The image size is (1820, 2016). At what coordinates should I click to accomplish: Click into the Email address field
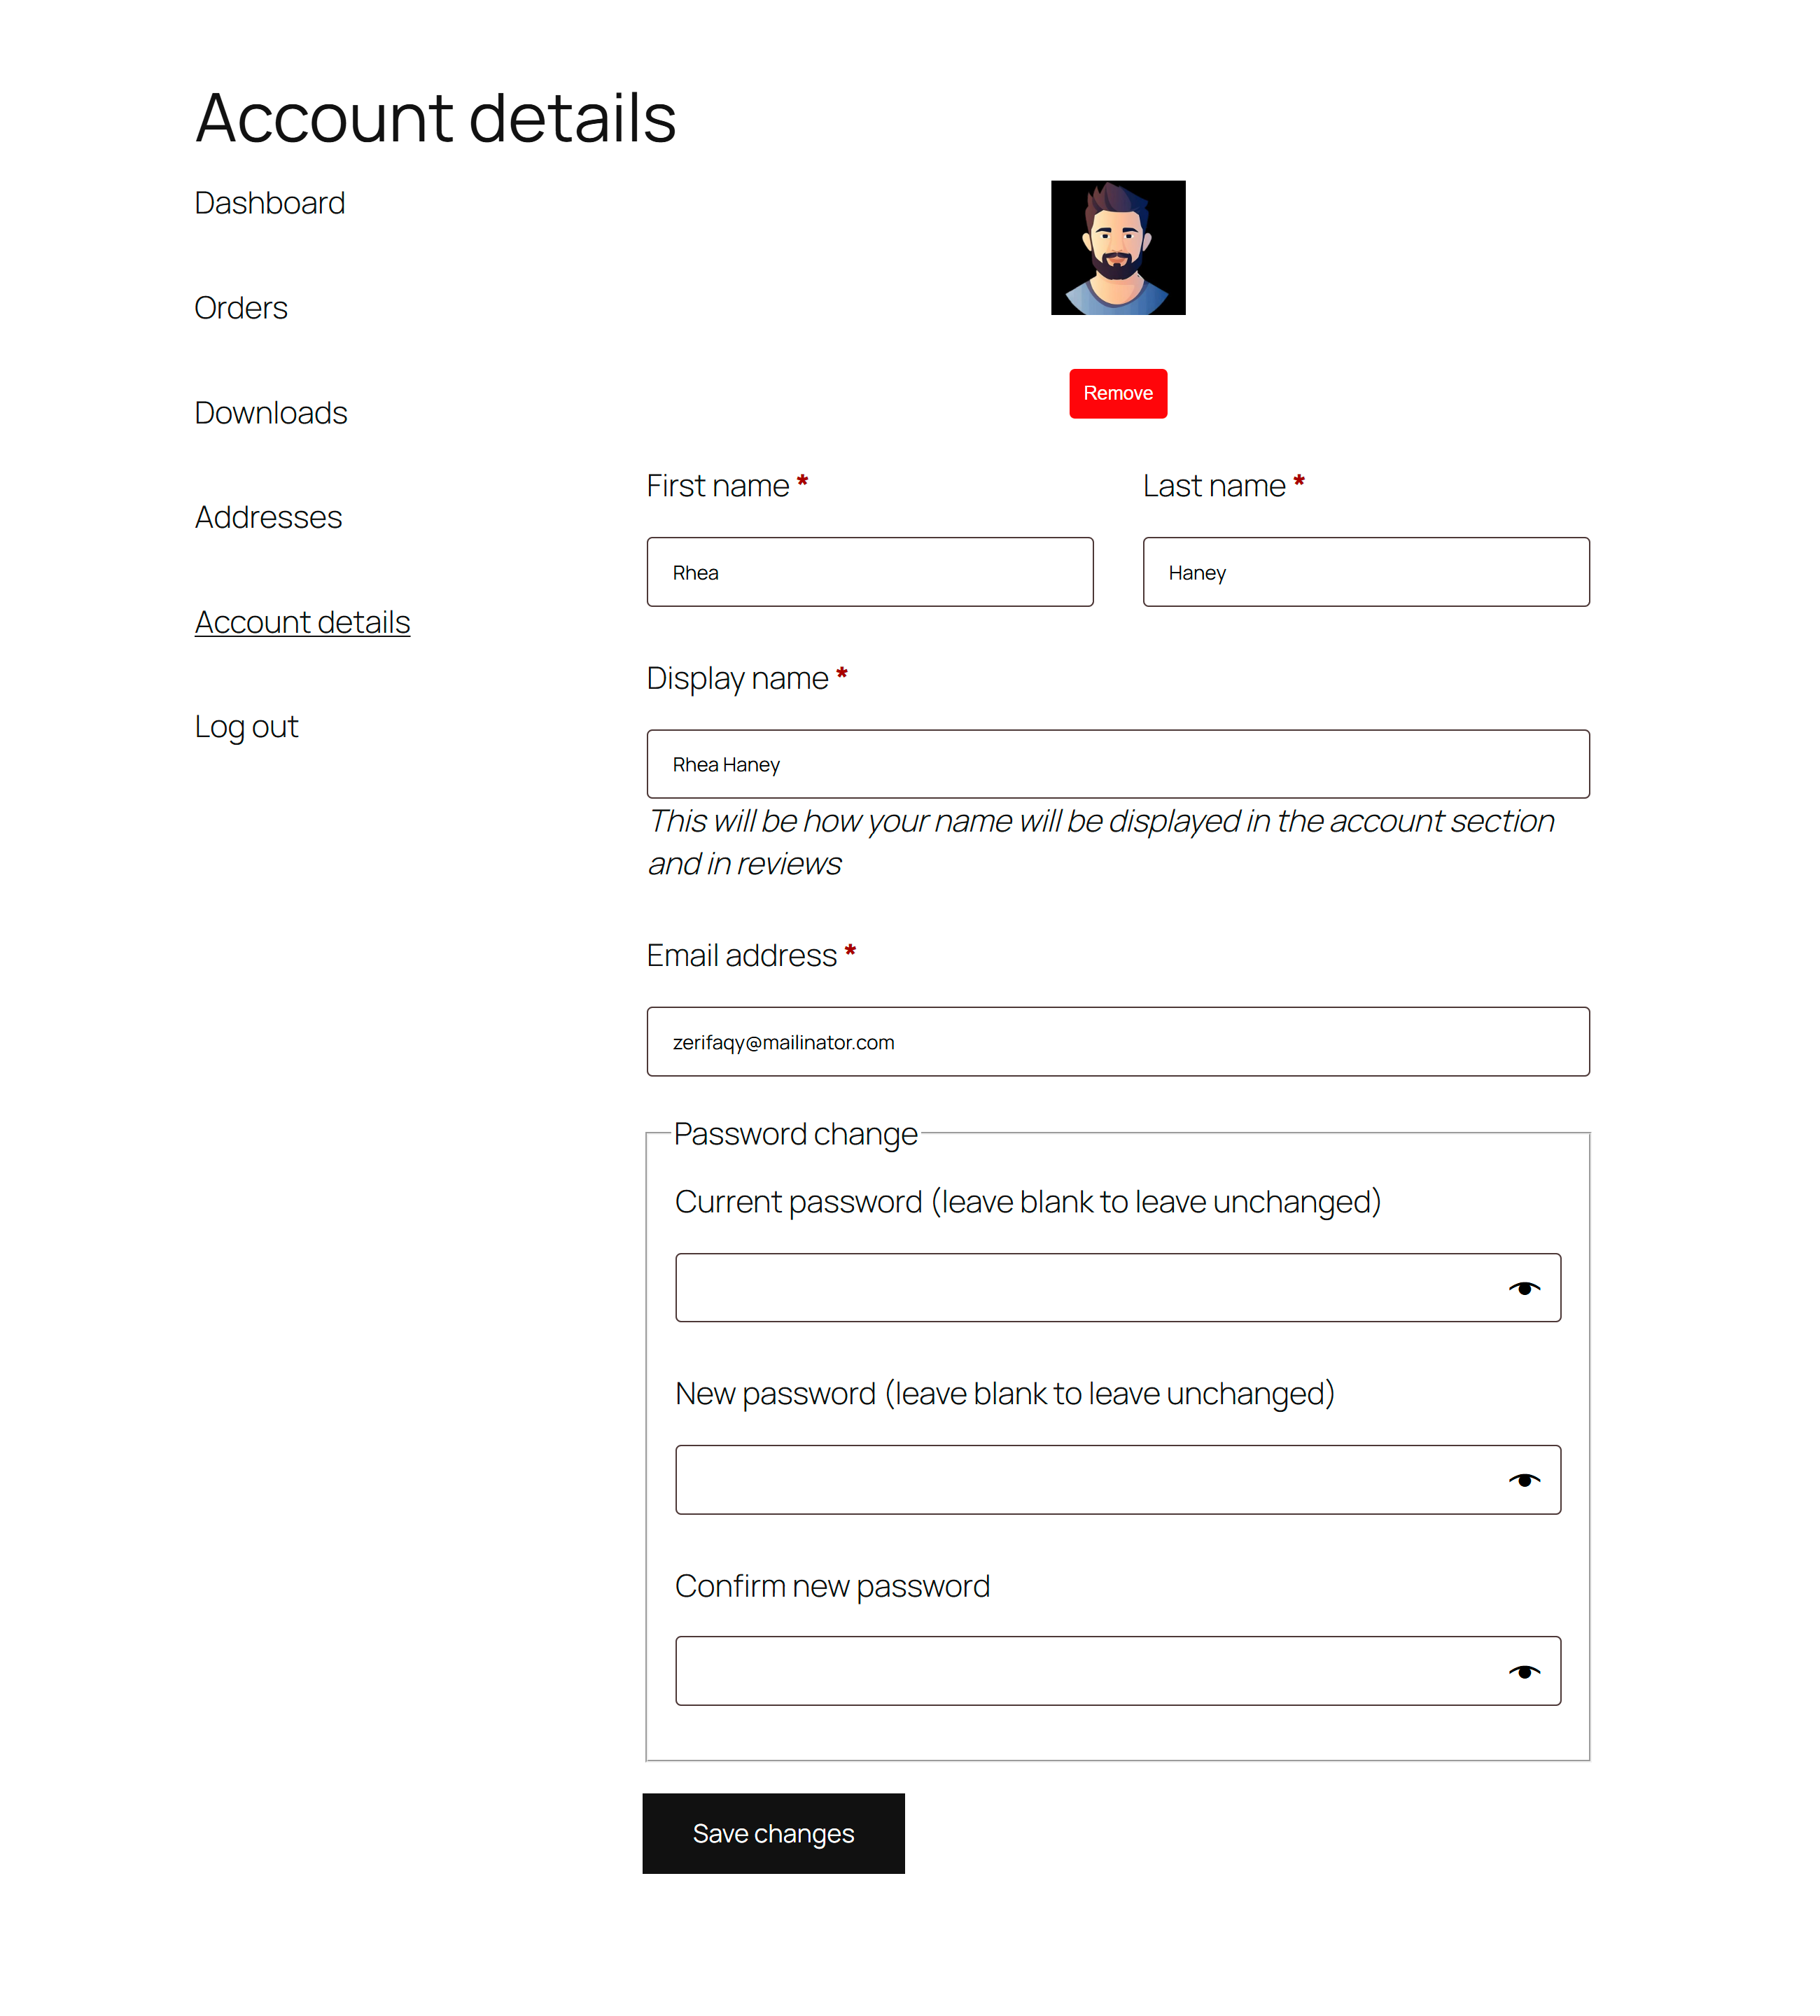pyautogui.click(x=1118, y=1042)
